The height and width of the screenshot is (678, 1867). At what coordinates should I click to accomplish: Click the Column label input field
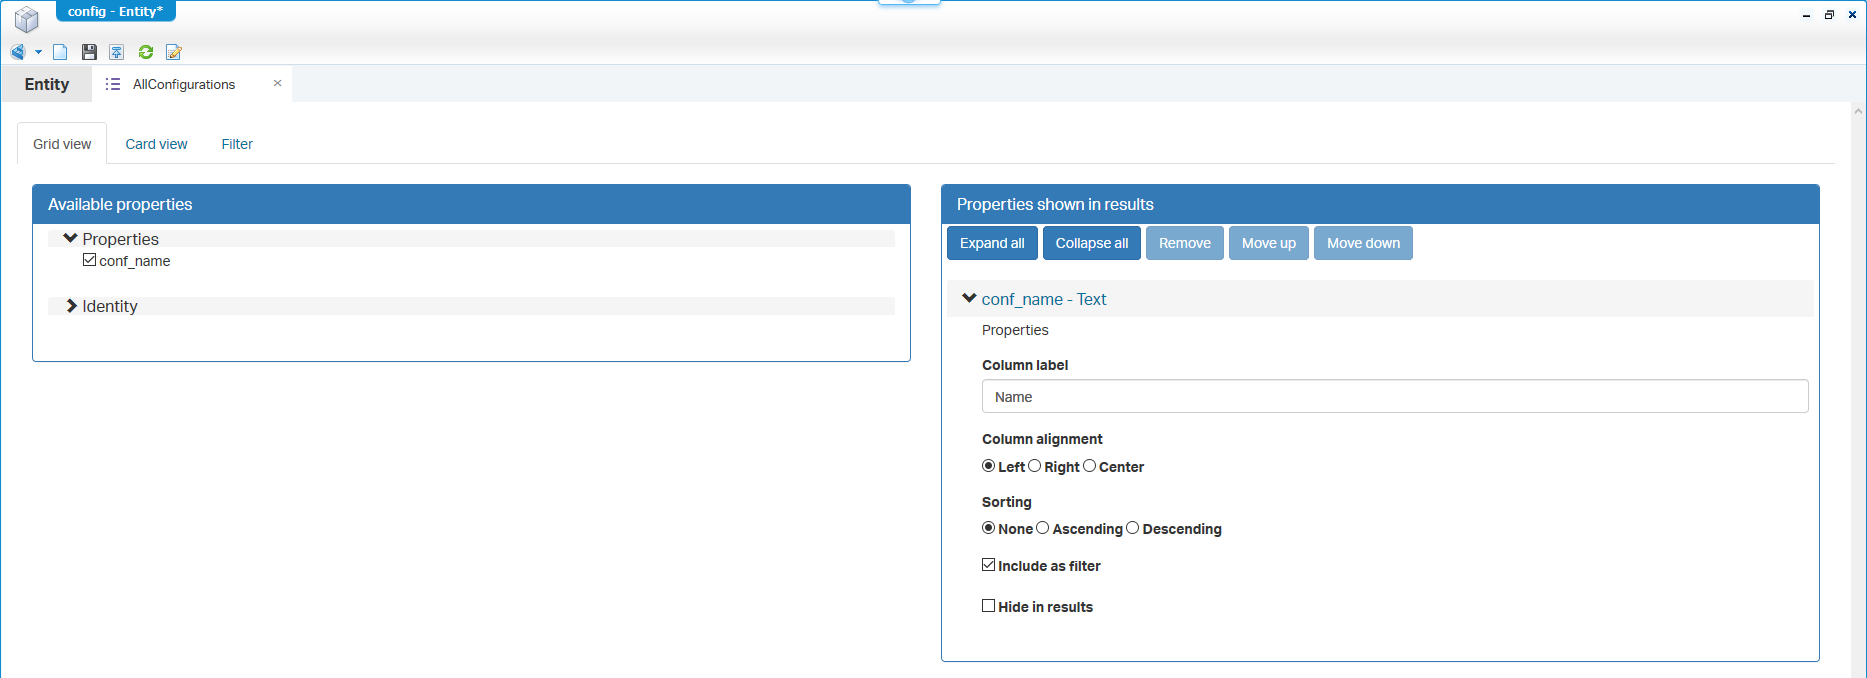pos(1394,397)
